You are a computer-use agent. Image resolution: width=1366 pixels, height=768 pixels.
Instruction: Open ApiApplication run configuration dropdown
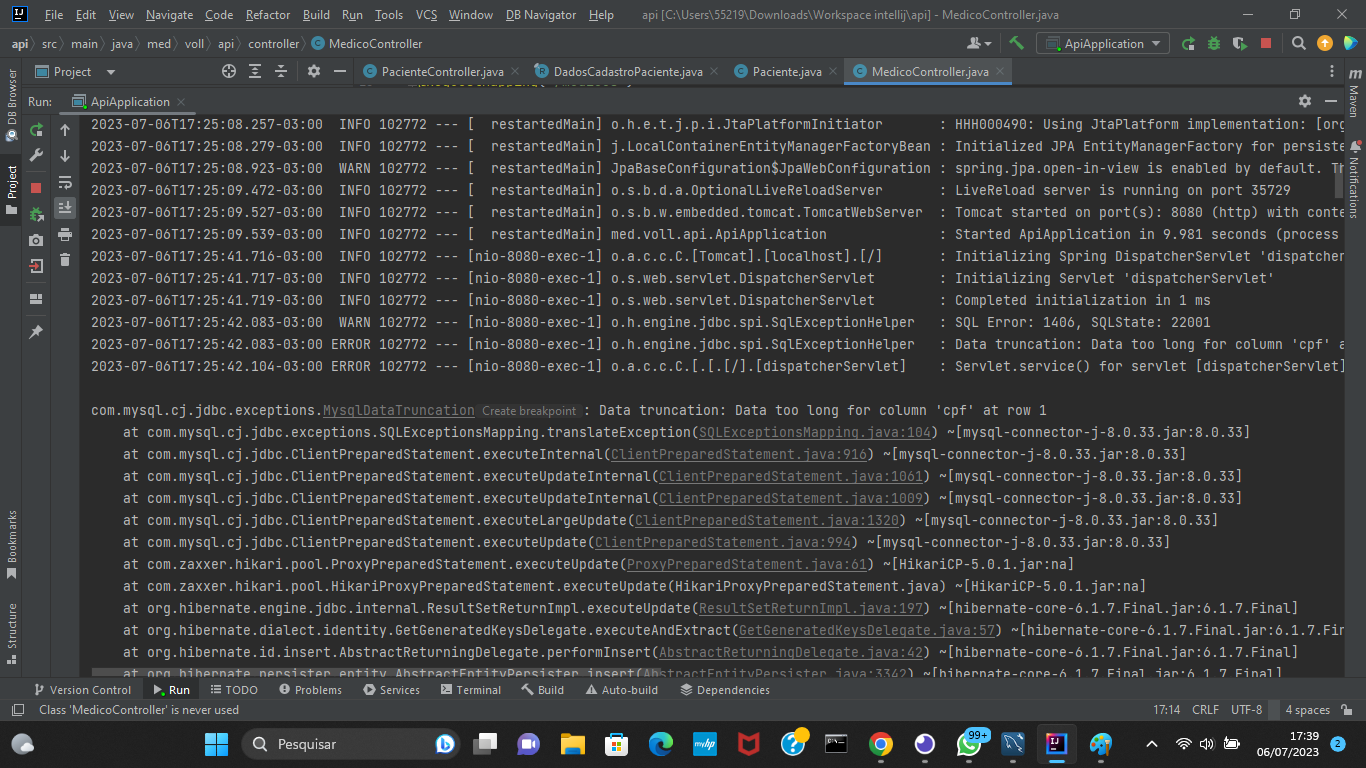[x=1103, y=43]
